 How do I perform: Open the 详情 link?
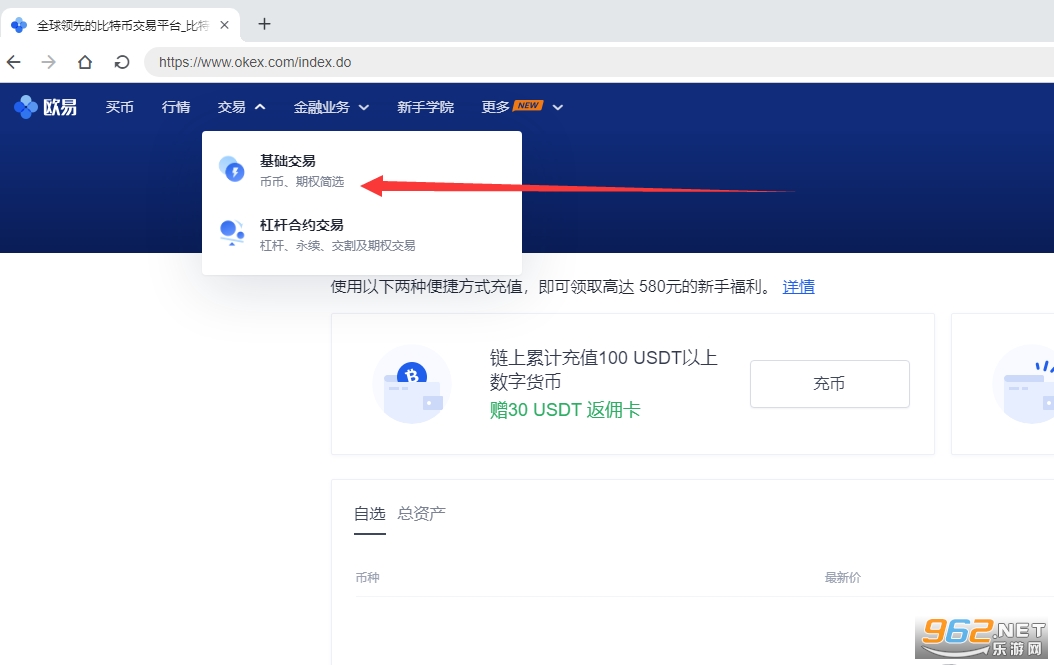click(x=799, y=286)
